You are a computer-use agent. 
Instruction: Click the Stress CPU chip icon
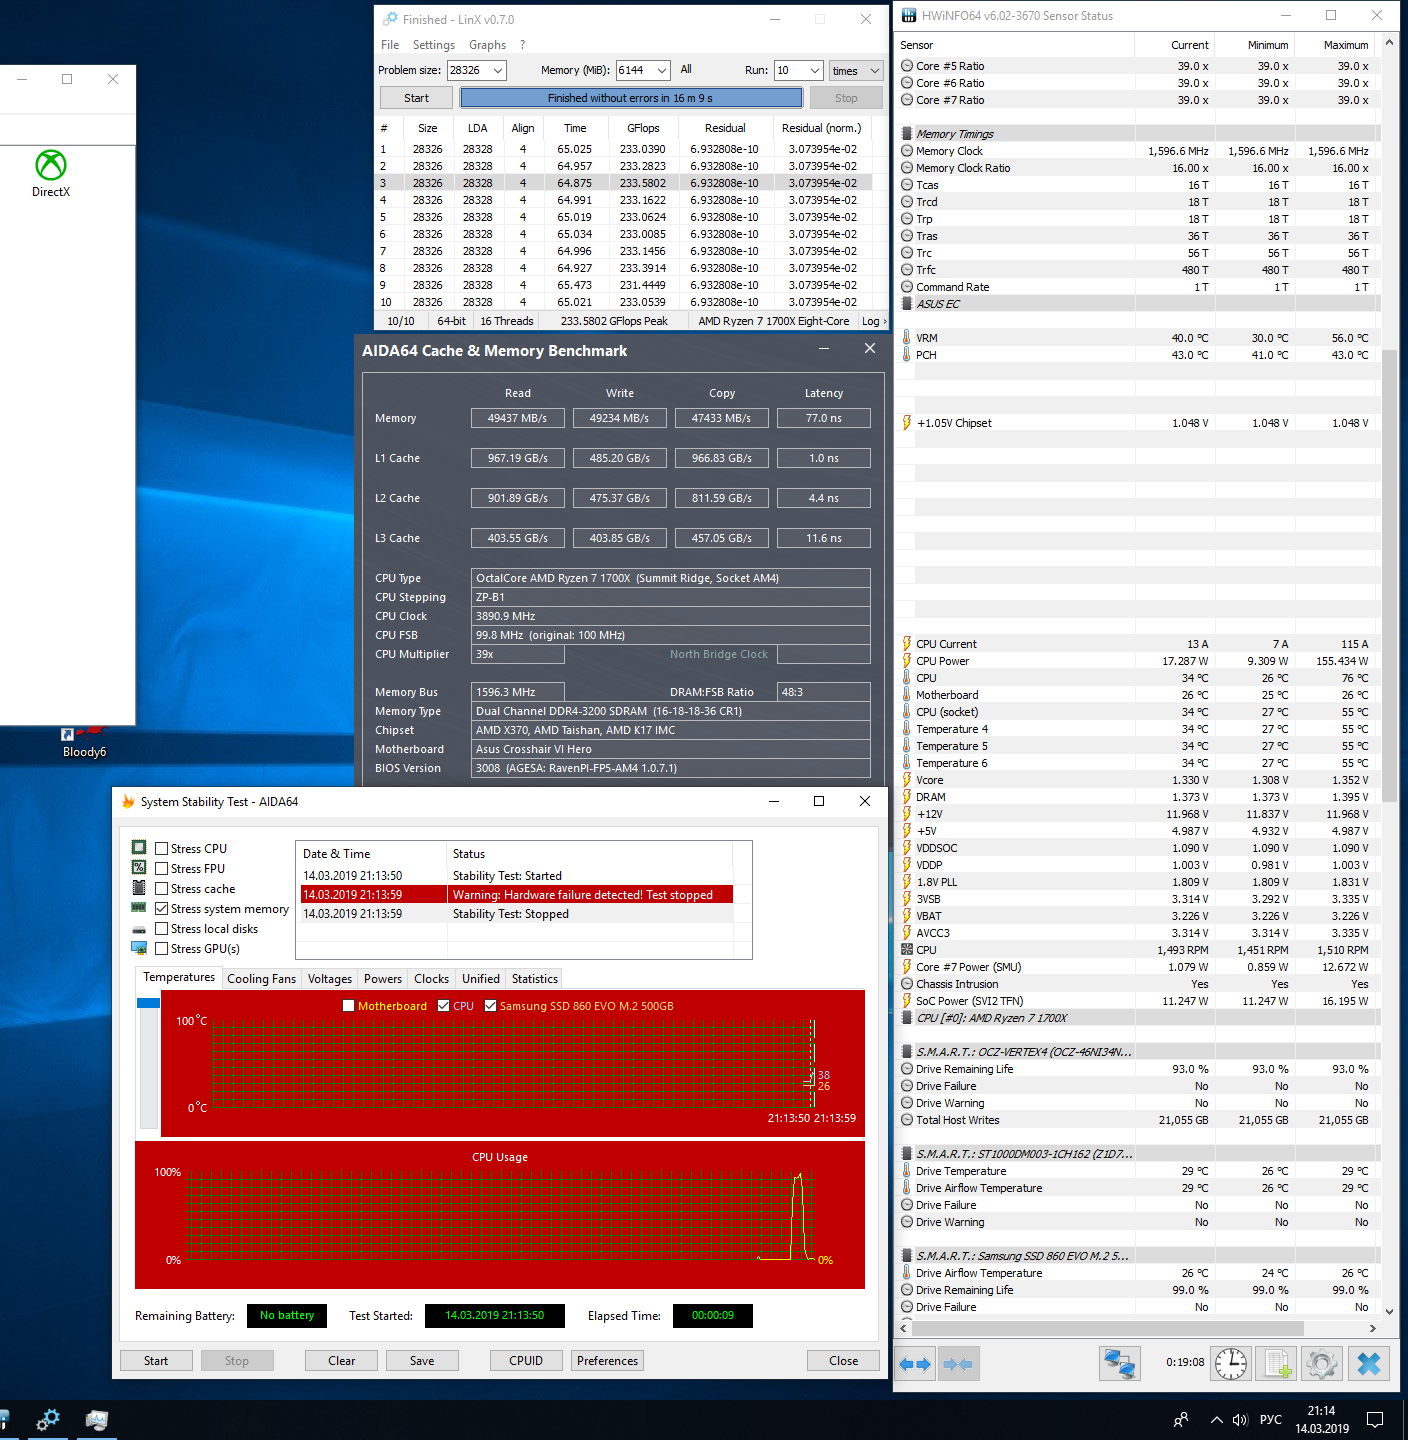(x=139, y=848)
